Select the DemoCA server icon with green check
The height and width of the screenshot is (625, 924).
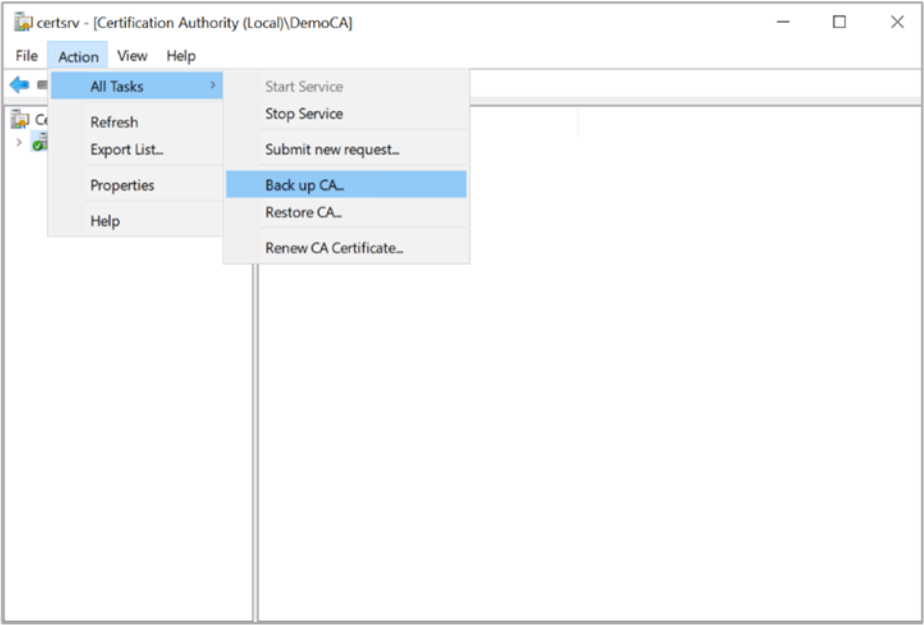(x=39, y=143)
